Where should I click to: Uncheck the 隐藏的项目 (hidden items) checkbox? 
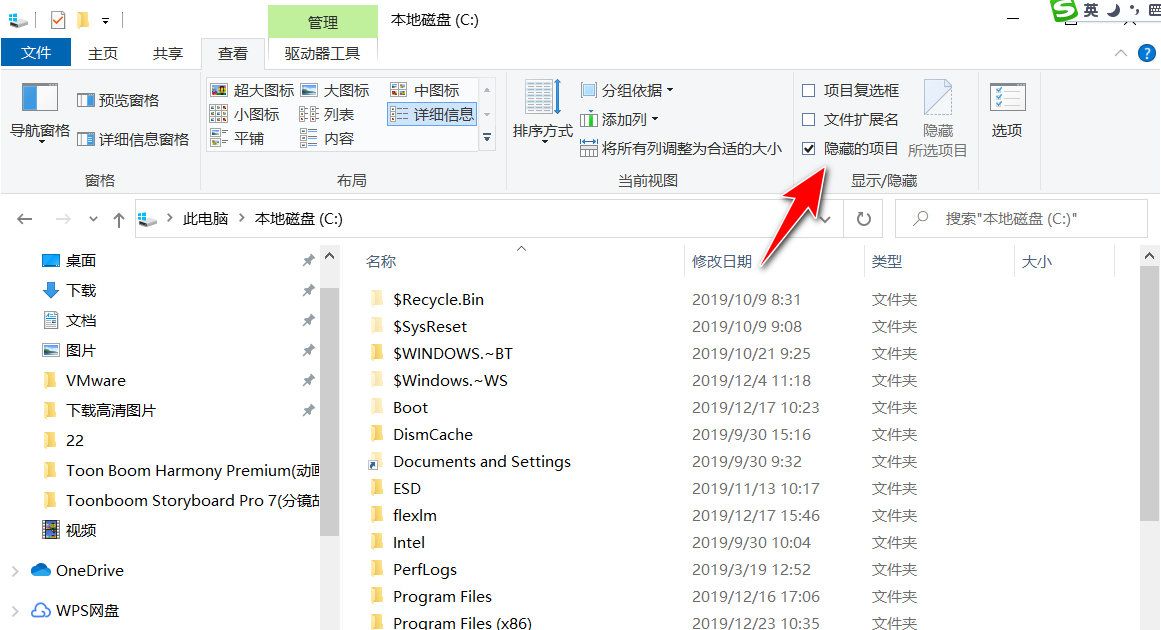[809, 150]
